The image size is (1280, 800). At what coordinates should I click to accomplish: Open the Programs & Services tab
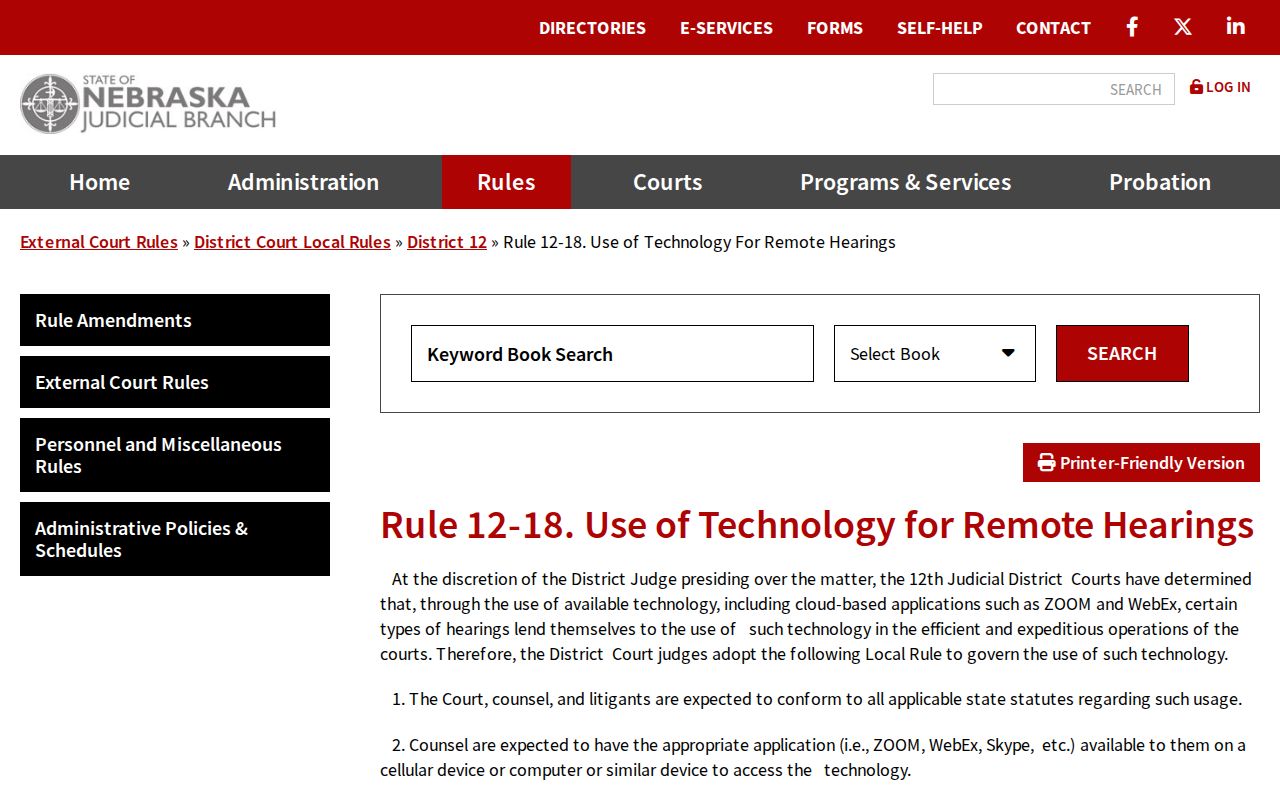[905, 182]
